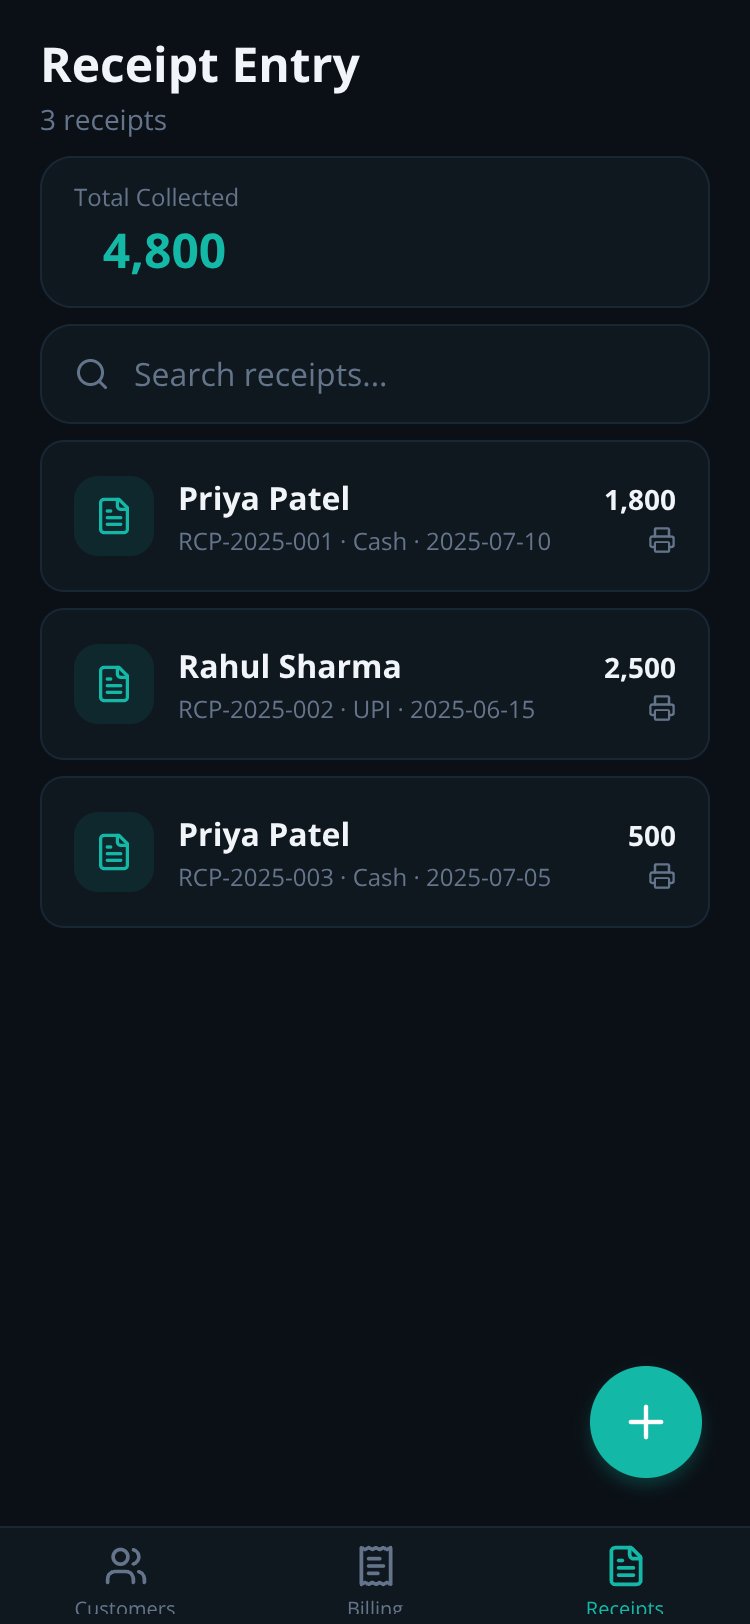This screenshot has width=750, height=1624.
Task: Tap the document icon on receipt RCP-2025-003
Action: tap(114, 852)
